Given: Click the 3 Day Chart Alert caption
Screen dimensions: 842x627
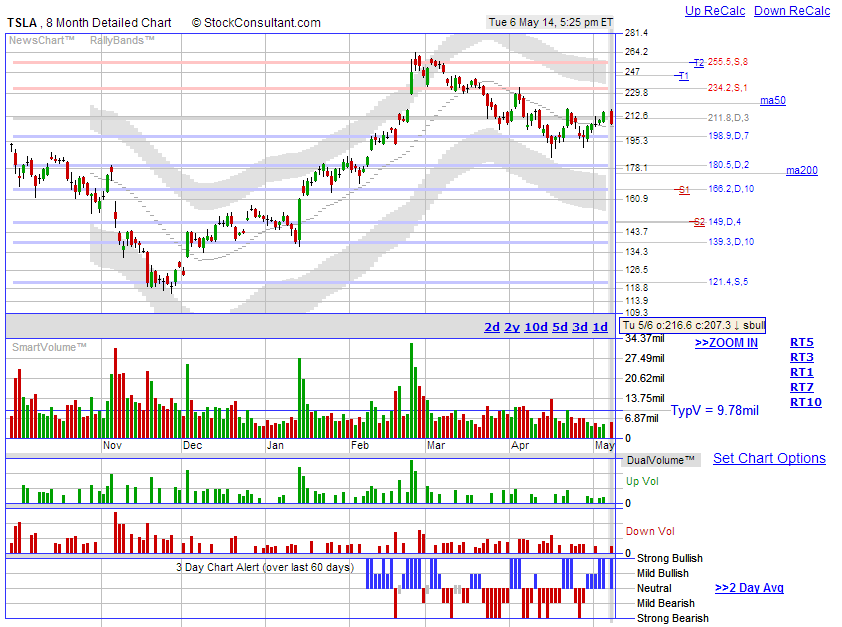Looking at the screenshot, I should click(x=265, y=567).
